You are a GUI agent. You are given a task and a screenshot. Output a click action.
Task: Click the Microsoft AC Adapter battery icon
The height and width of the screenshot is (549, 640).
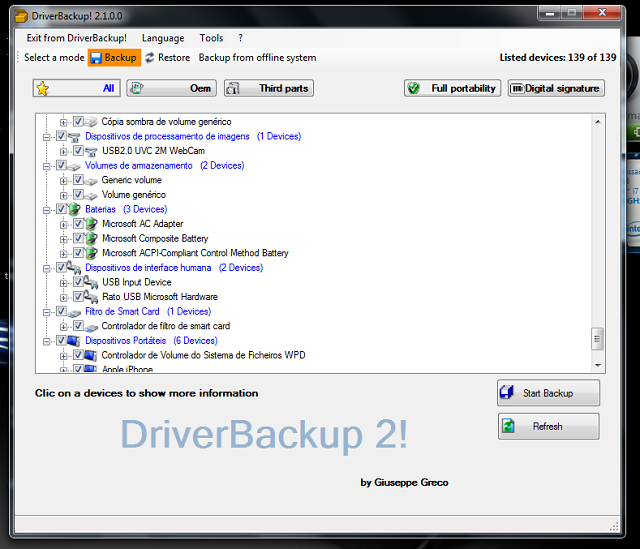[91, 224]
